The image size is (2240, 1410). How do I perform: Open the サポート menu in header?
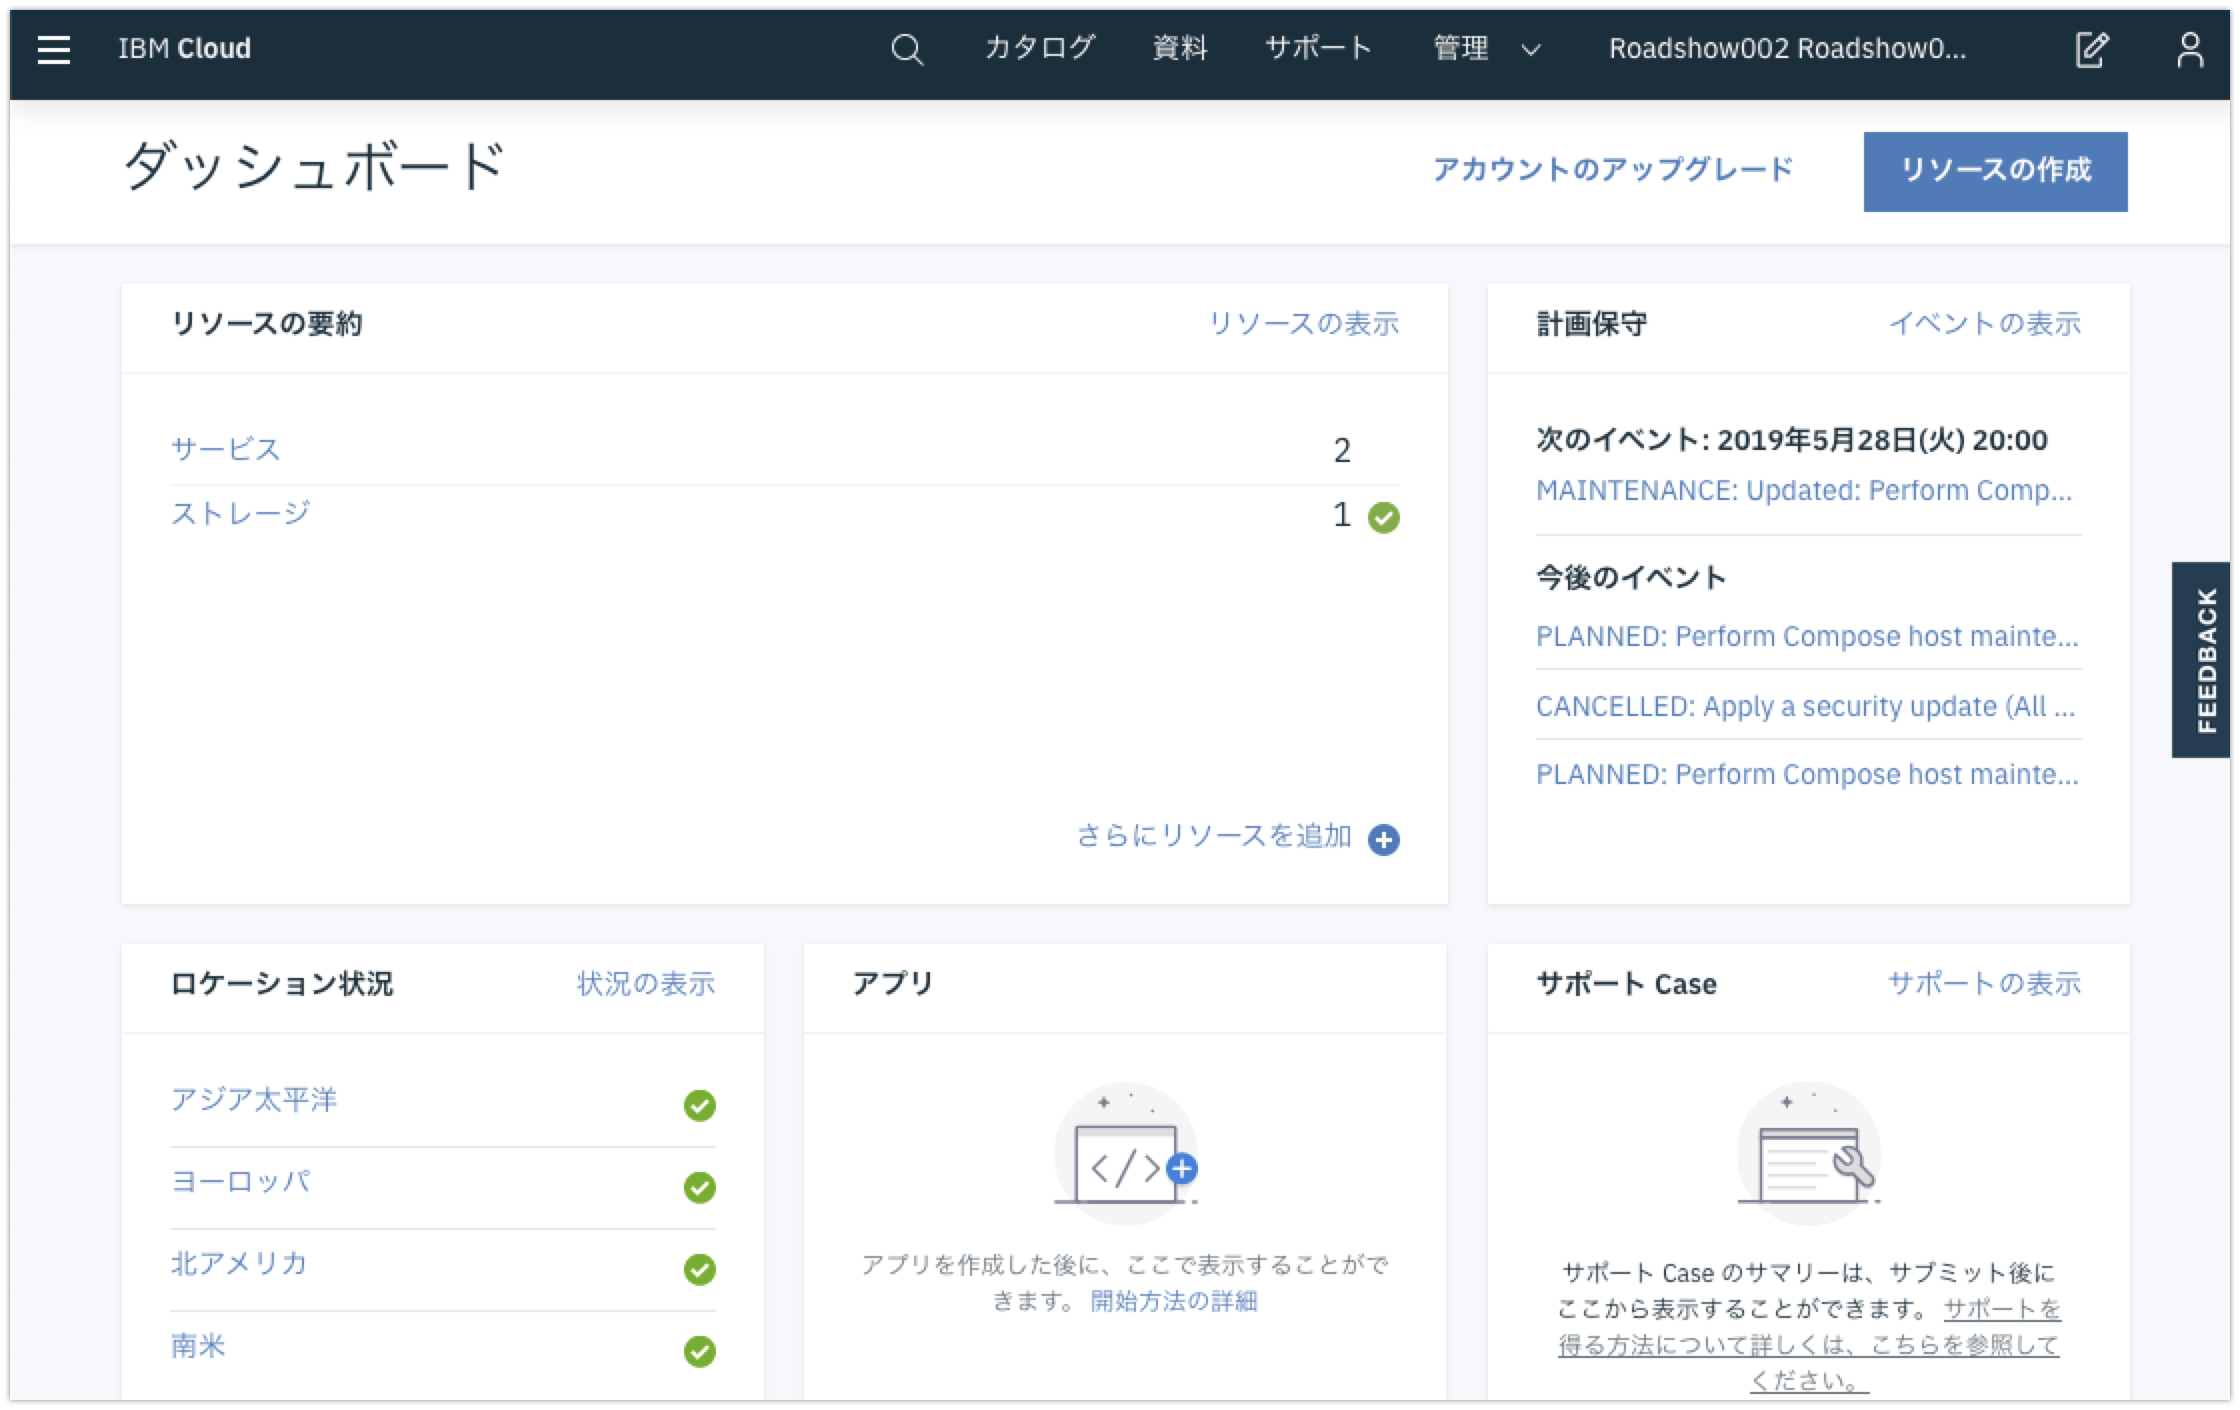tap(1318, 48)
